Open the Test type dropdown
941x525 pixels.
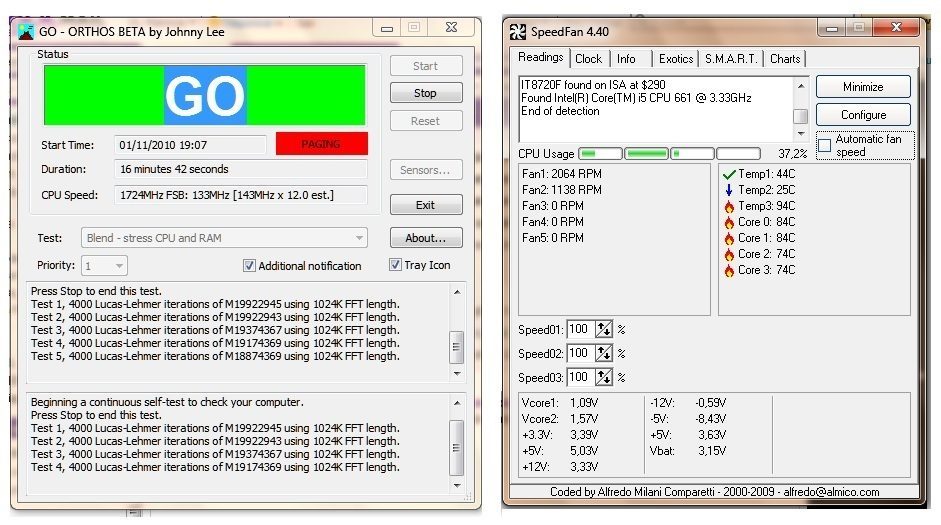tap(224, 238)
